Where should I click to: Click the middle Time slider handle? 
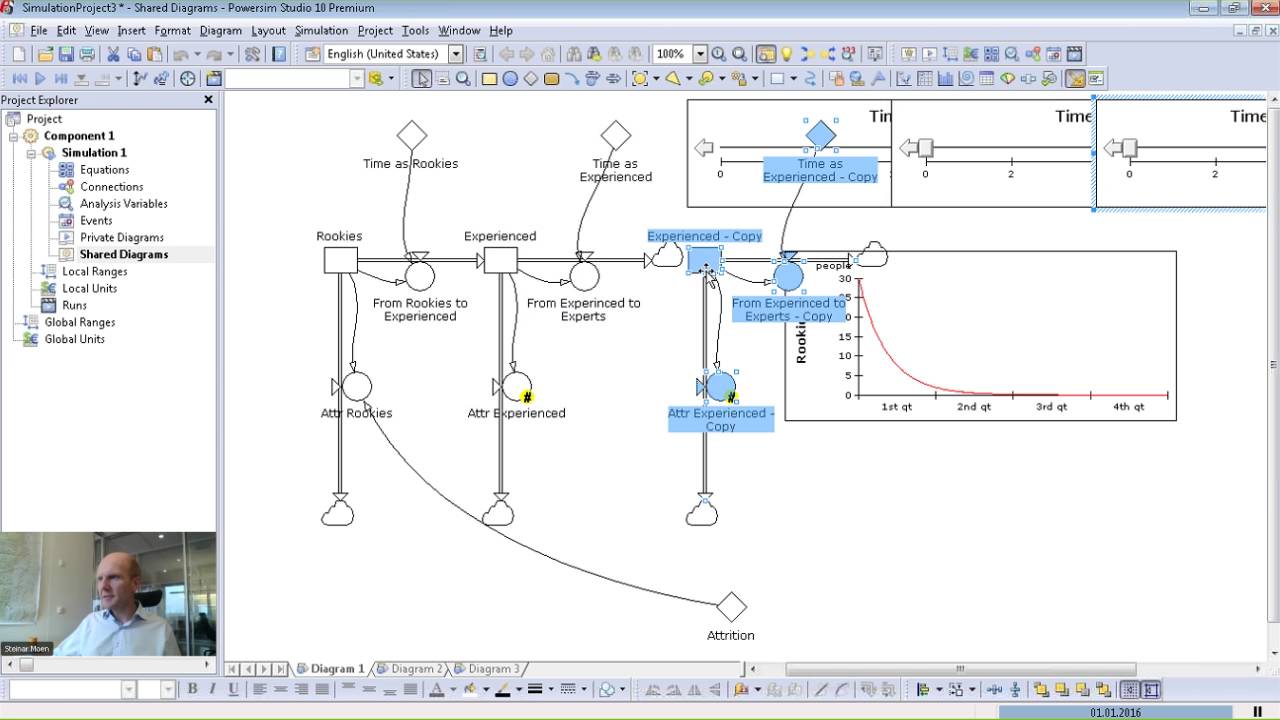click(926, 148)
